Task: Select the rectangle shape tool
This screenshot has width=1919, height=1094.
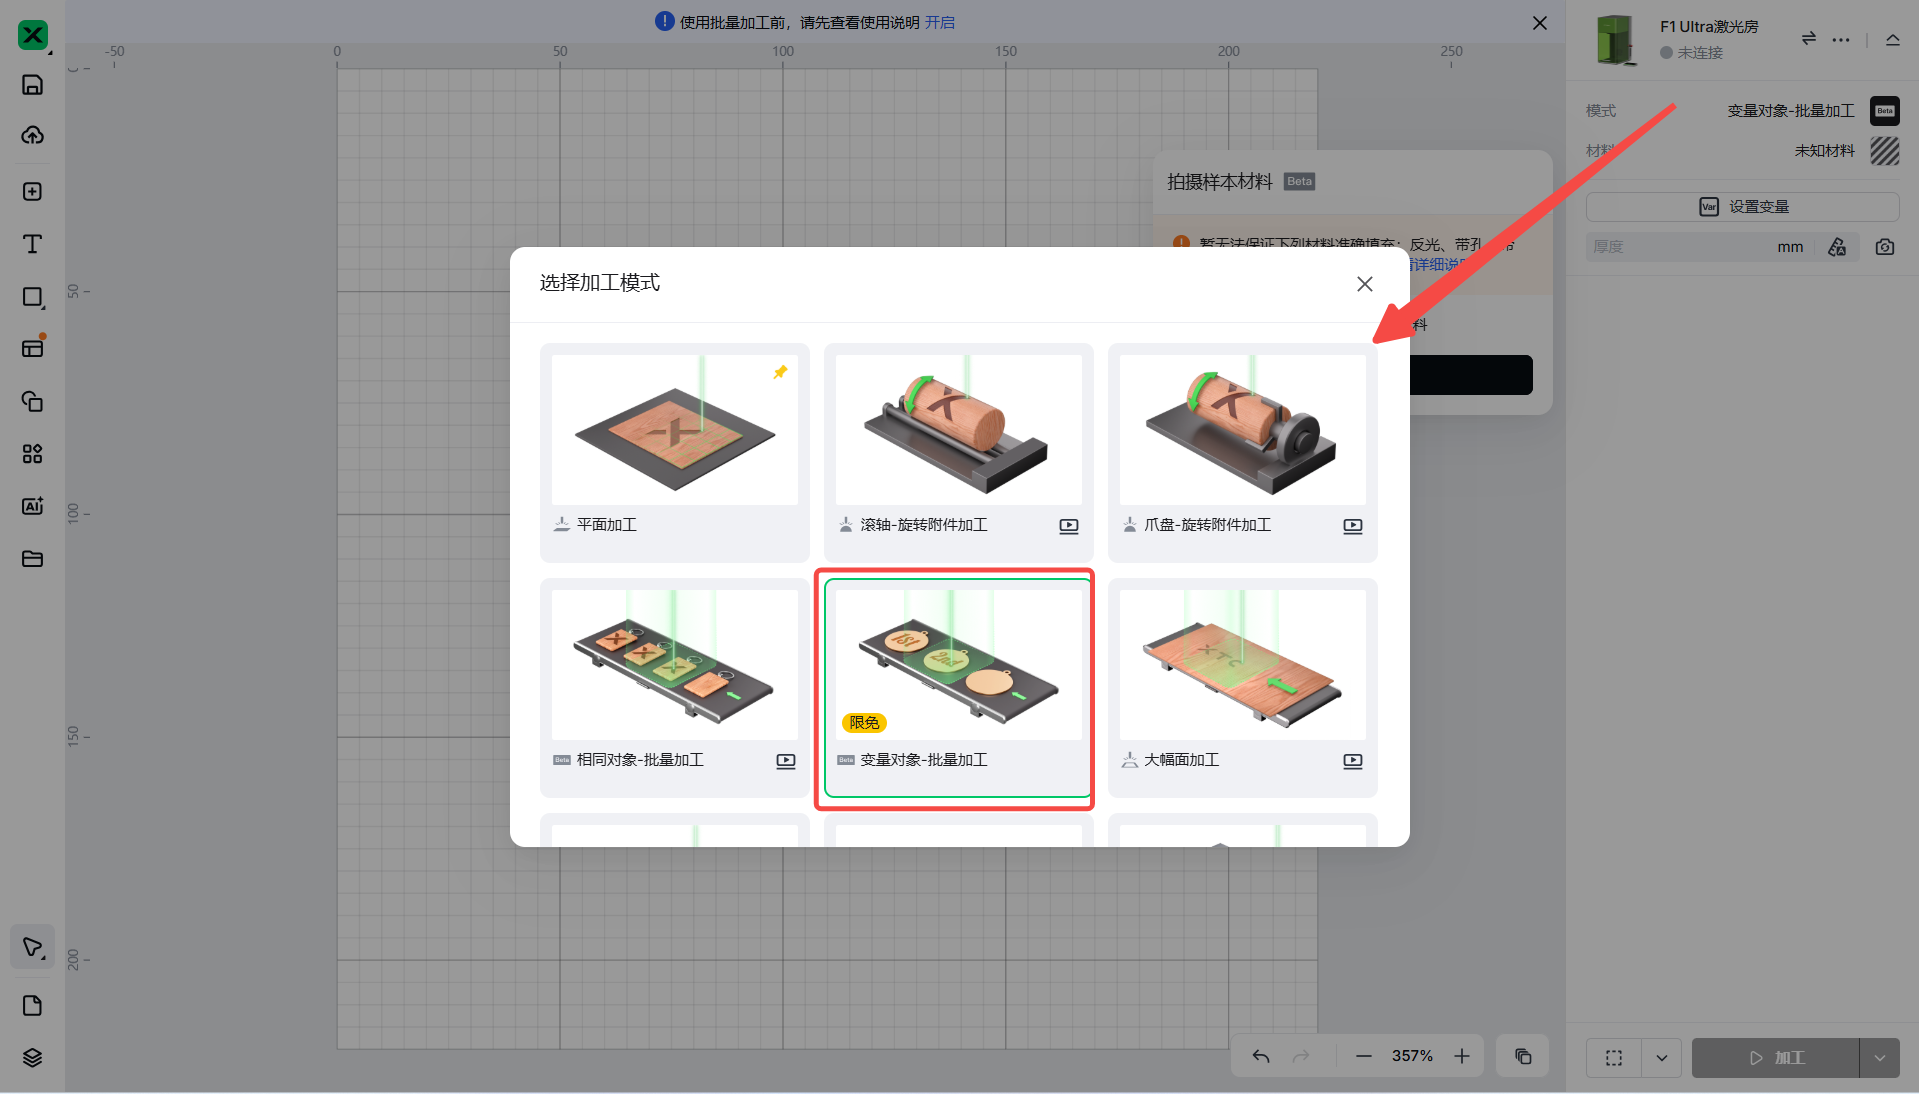Action: coord(32,297)
